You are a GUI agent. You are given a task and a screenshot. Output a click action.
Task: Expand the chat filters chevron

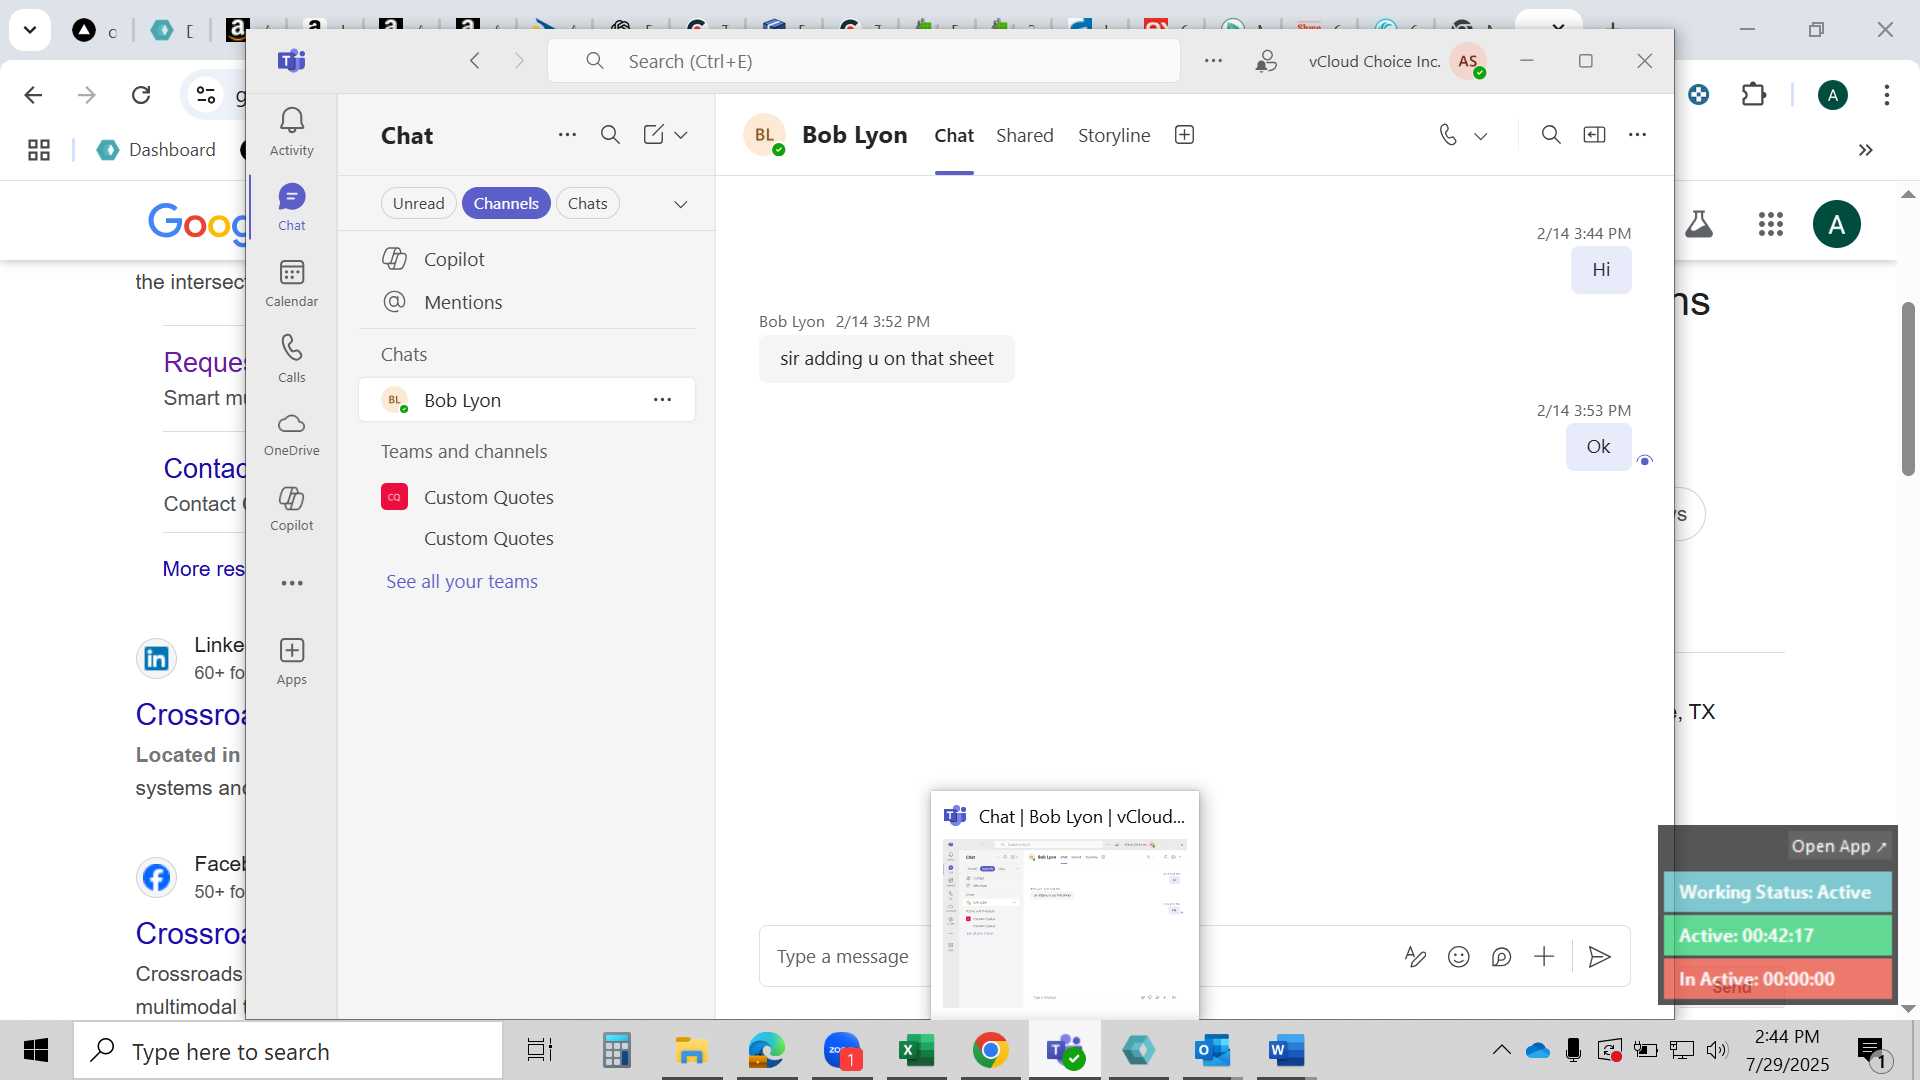(681, 204)
